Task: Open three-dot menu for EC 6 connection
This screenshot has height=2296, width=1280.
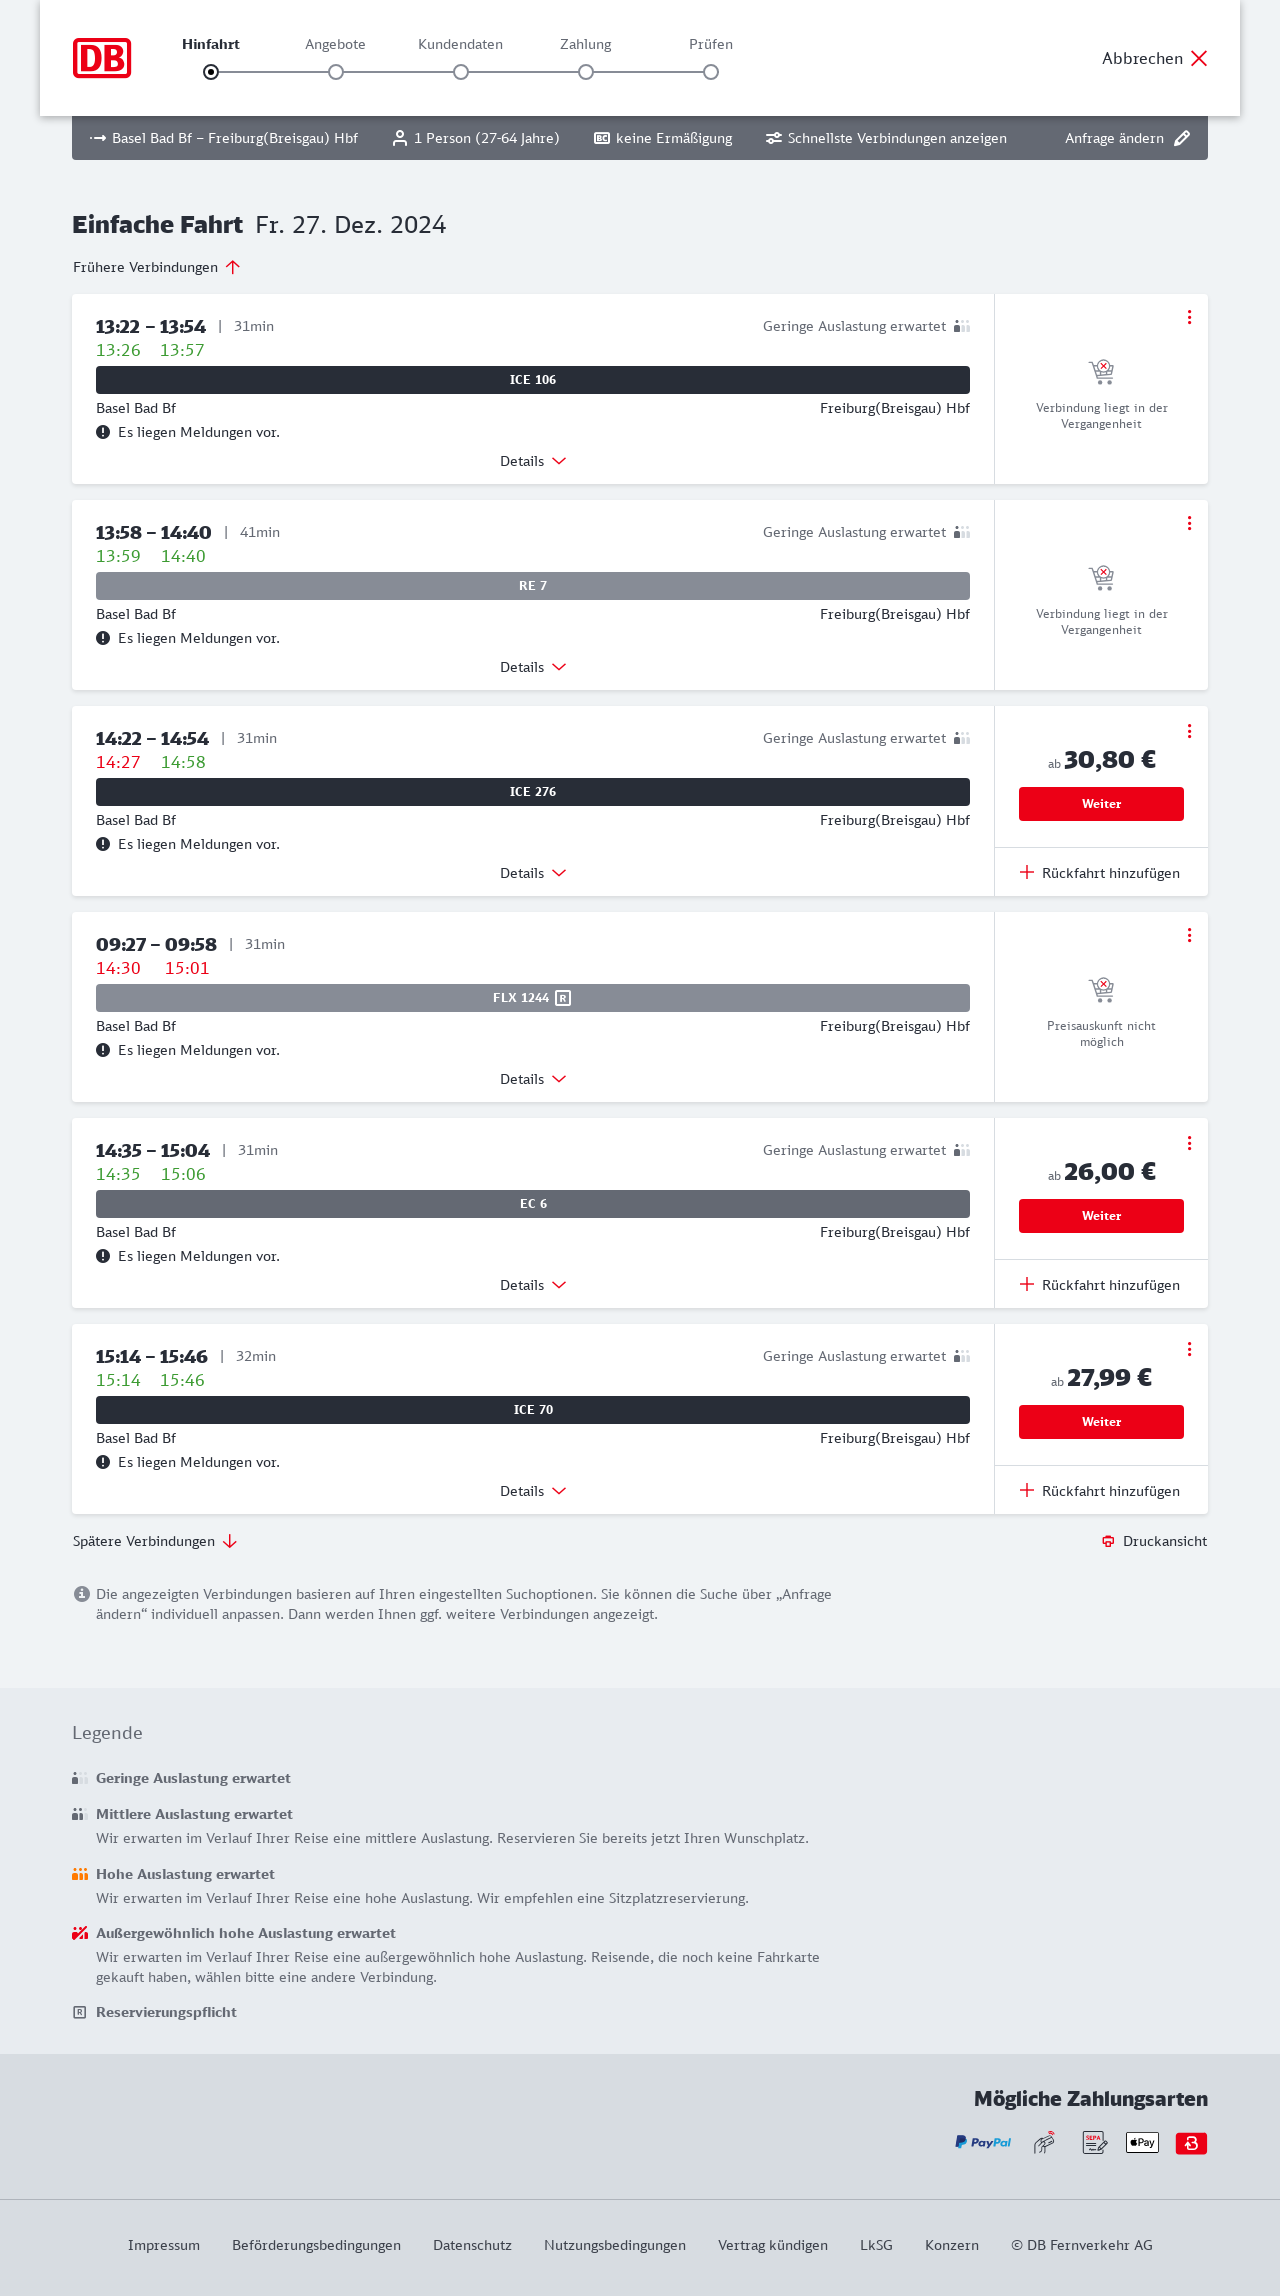Action: 1189,1143
